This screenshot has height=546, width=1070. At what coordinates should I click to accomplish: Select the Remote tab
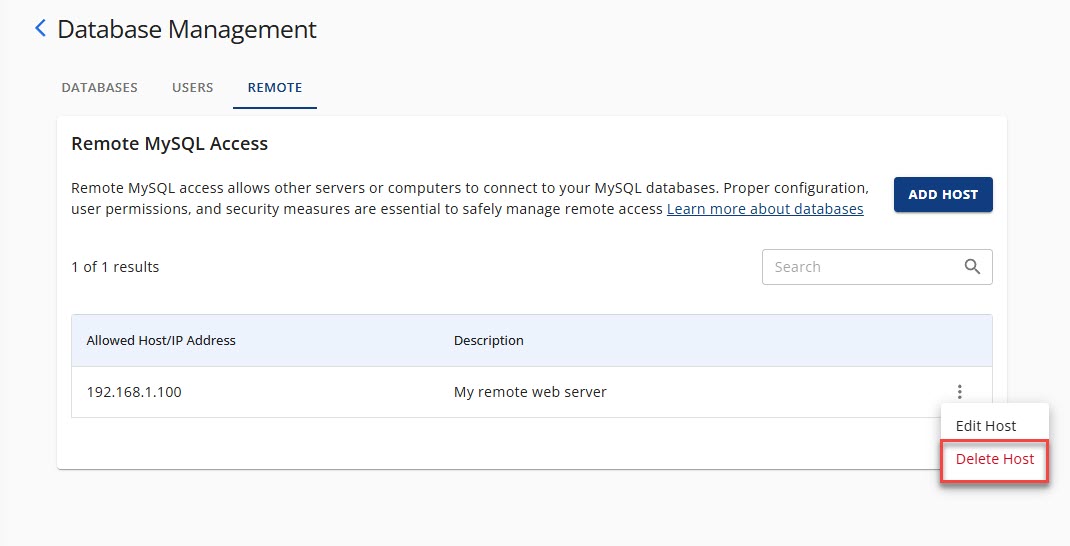pos(275,87)
